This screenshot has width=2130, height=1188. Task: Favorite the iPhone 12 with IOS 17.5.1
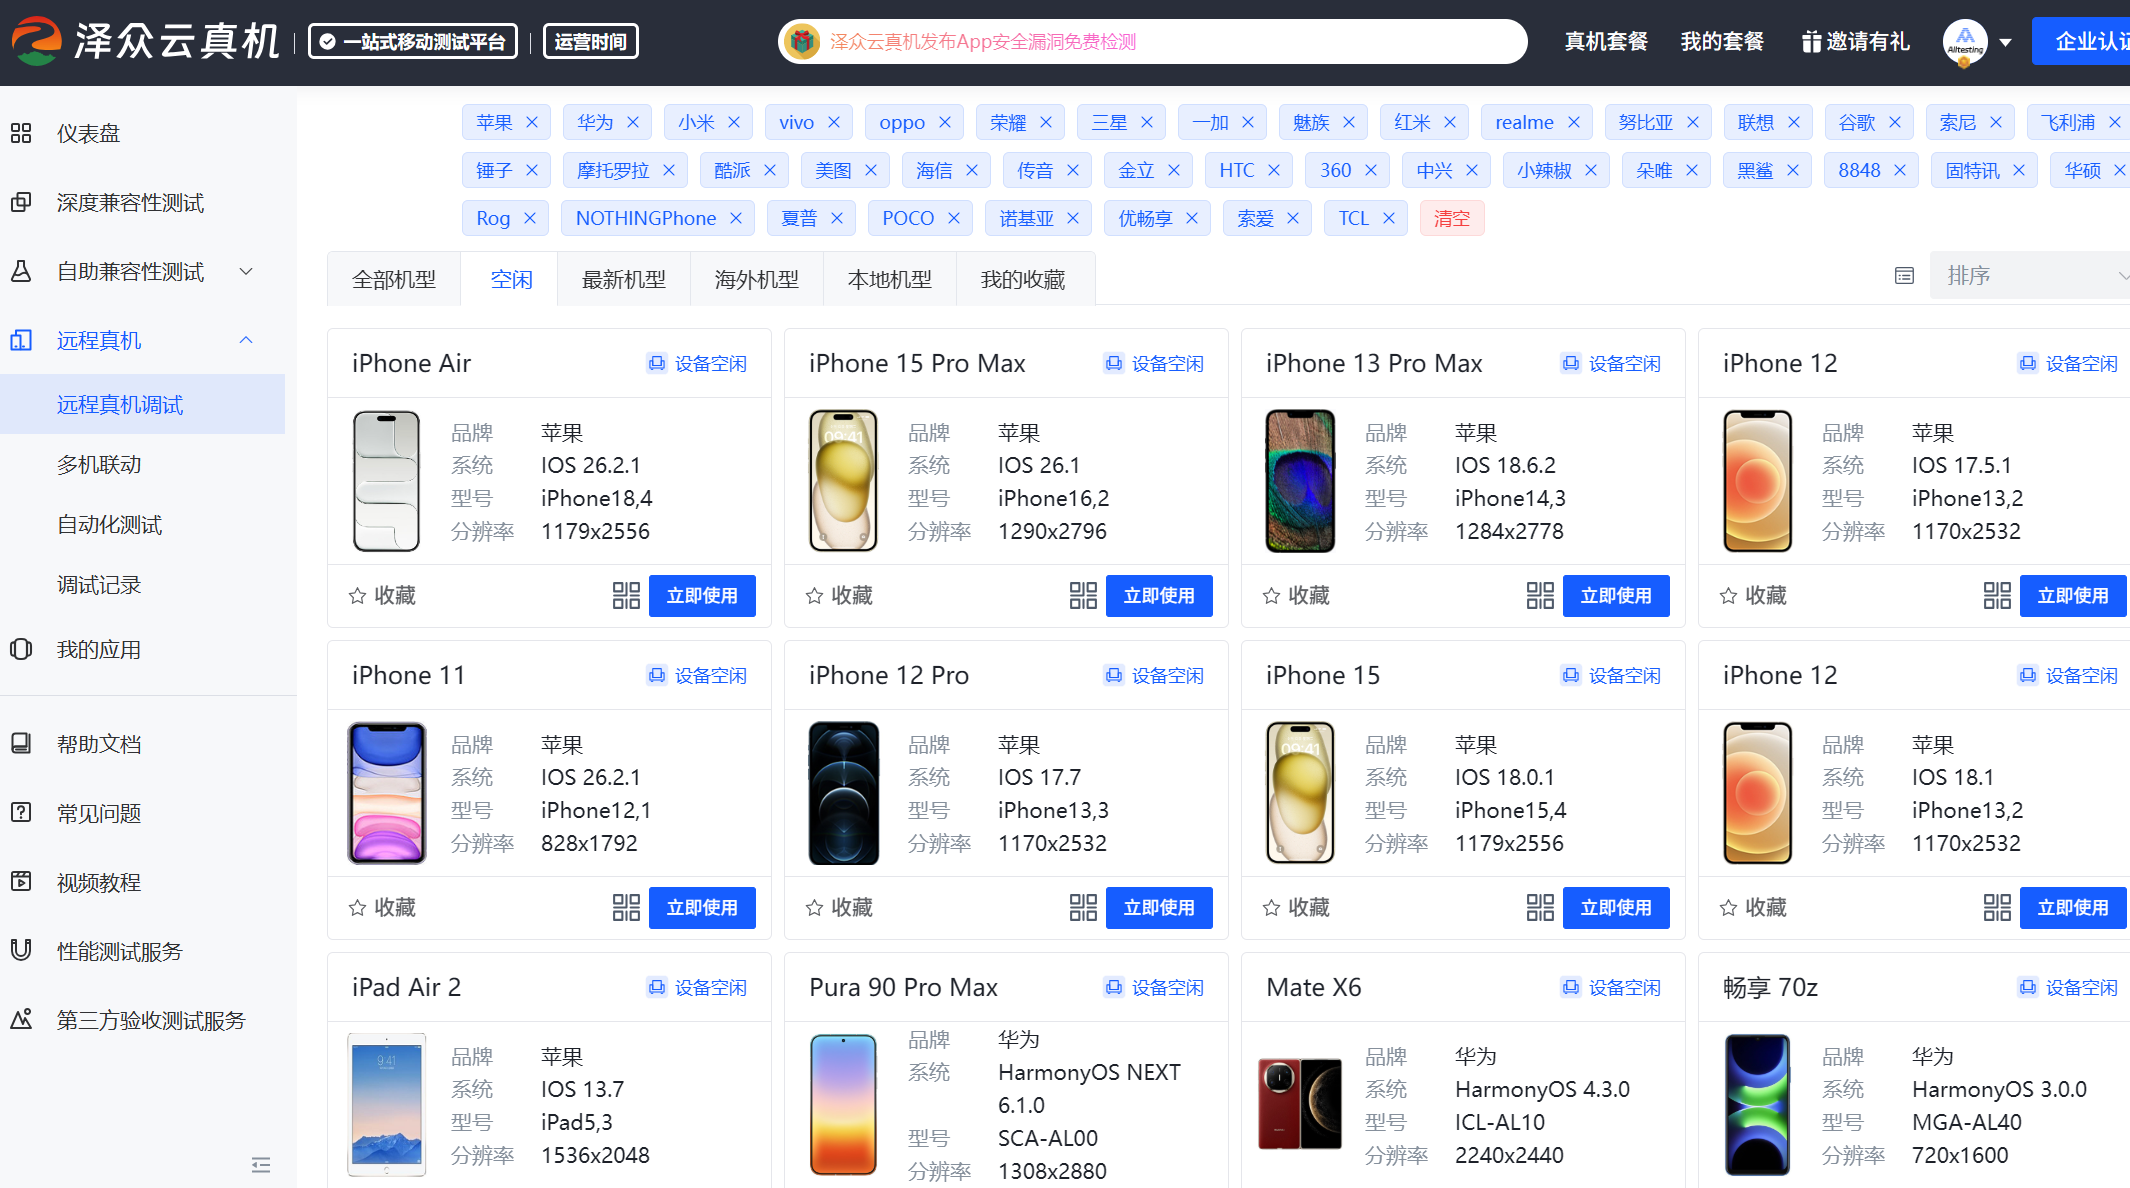click(x=1753, y=596)
